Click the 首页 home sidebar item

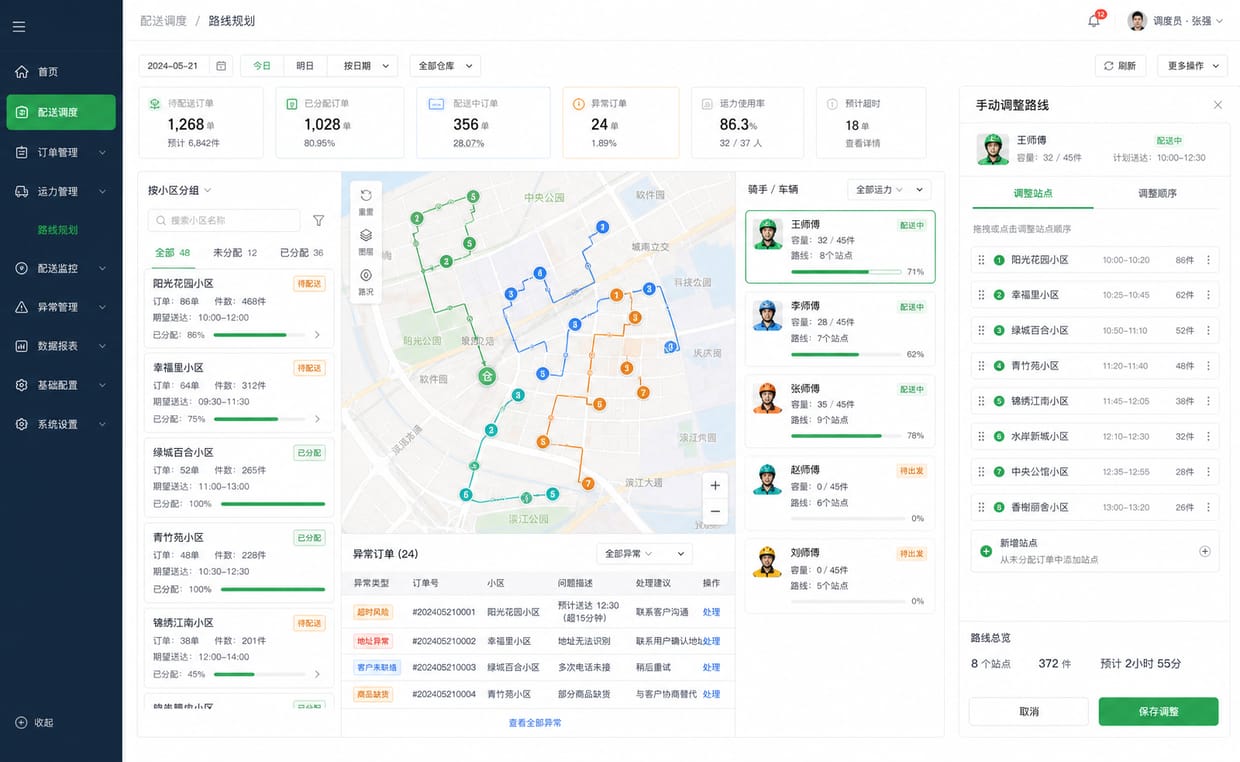61,72
